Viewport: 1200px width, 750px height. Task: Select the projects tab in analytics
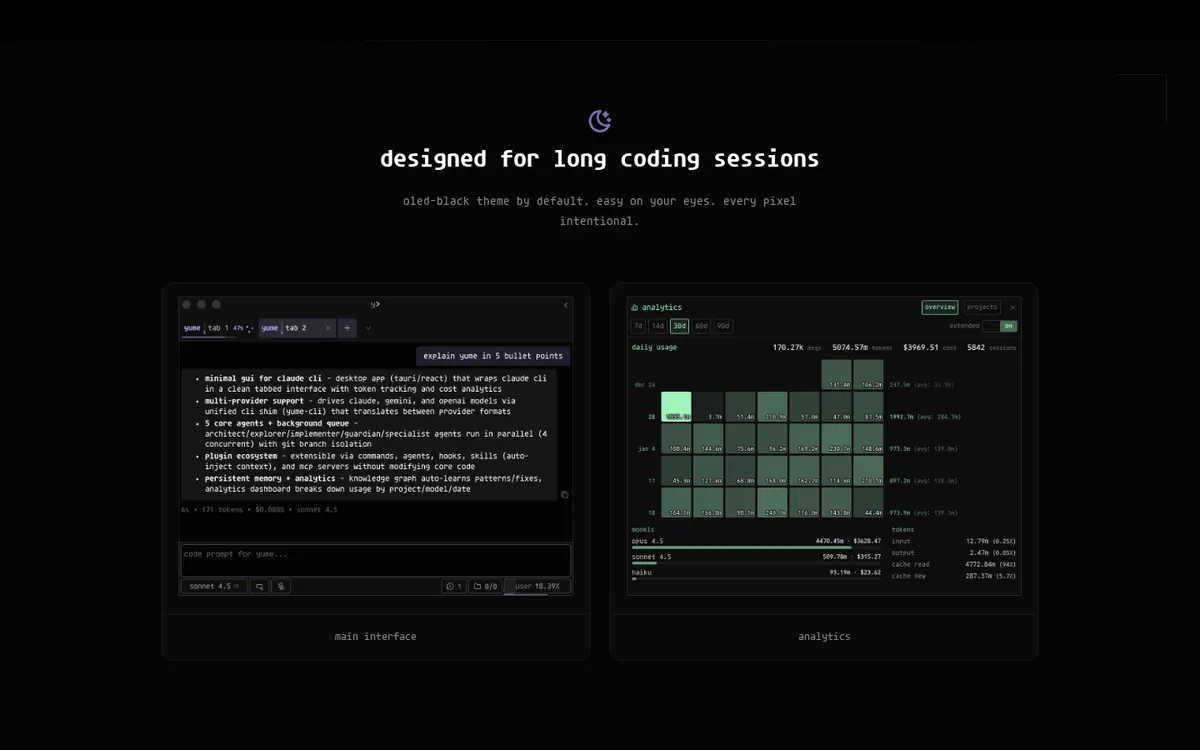click(982, 307)
